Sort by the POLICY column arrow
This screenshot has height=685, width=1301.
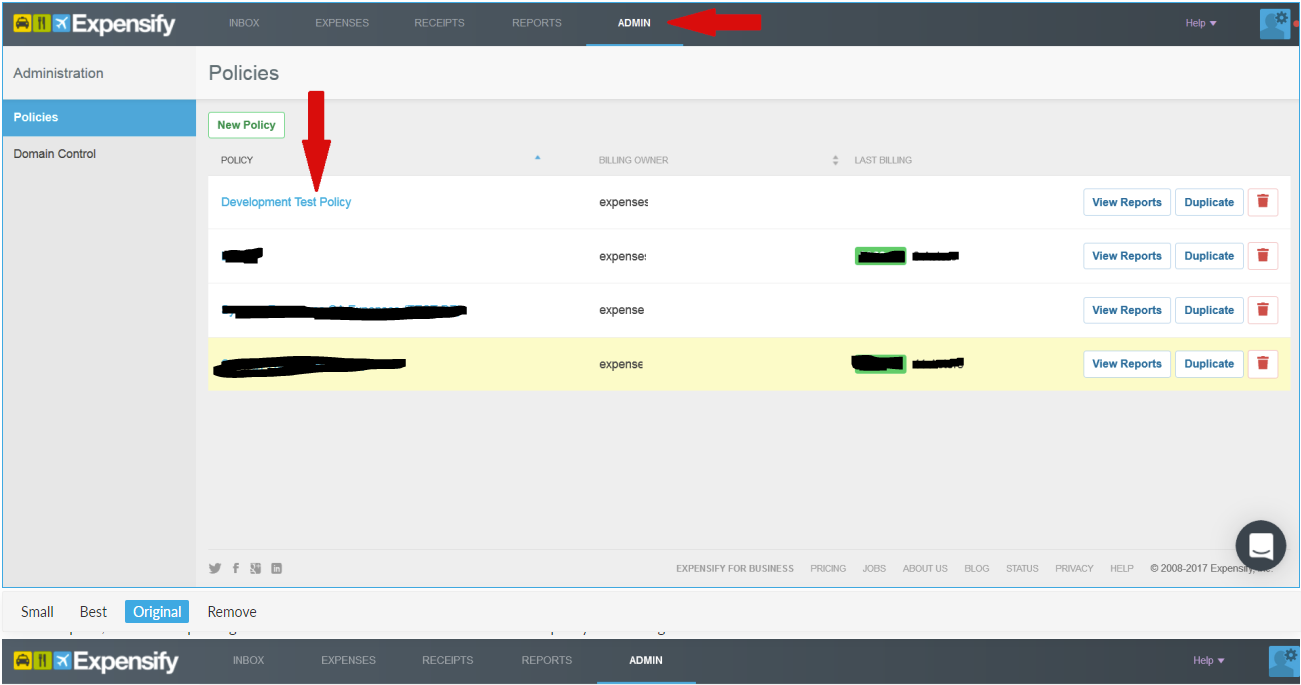click(537, 158)
